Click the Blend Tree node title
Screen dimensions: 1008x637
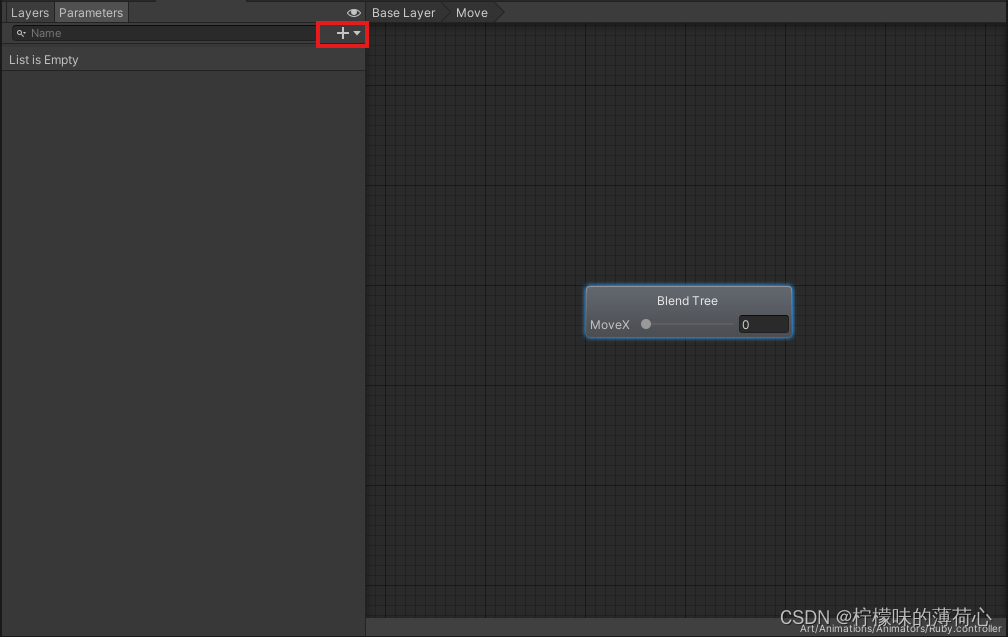[687, 300]
